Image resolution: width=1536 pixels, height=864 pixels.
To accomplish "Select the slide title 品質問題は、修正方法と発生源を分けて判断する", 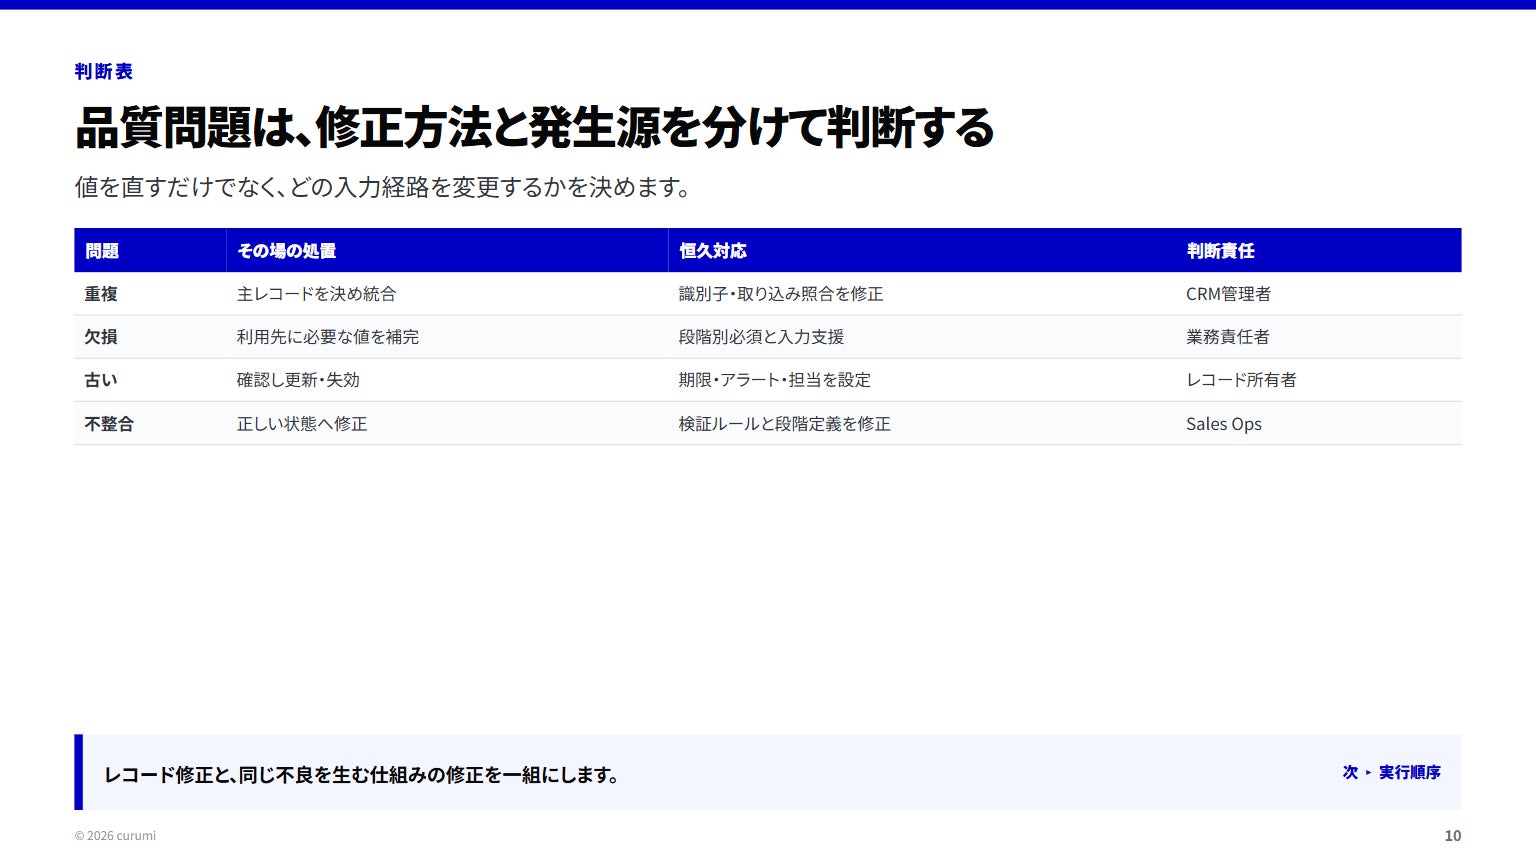I will (534, 127).
